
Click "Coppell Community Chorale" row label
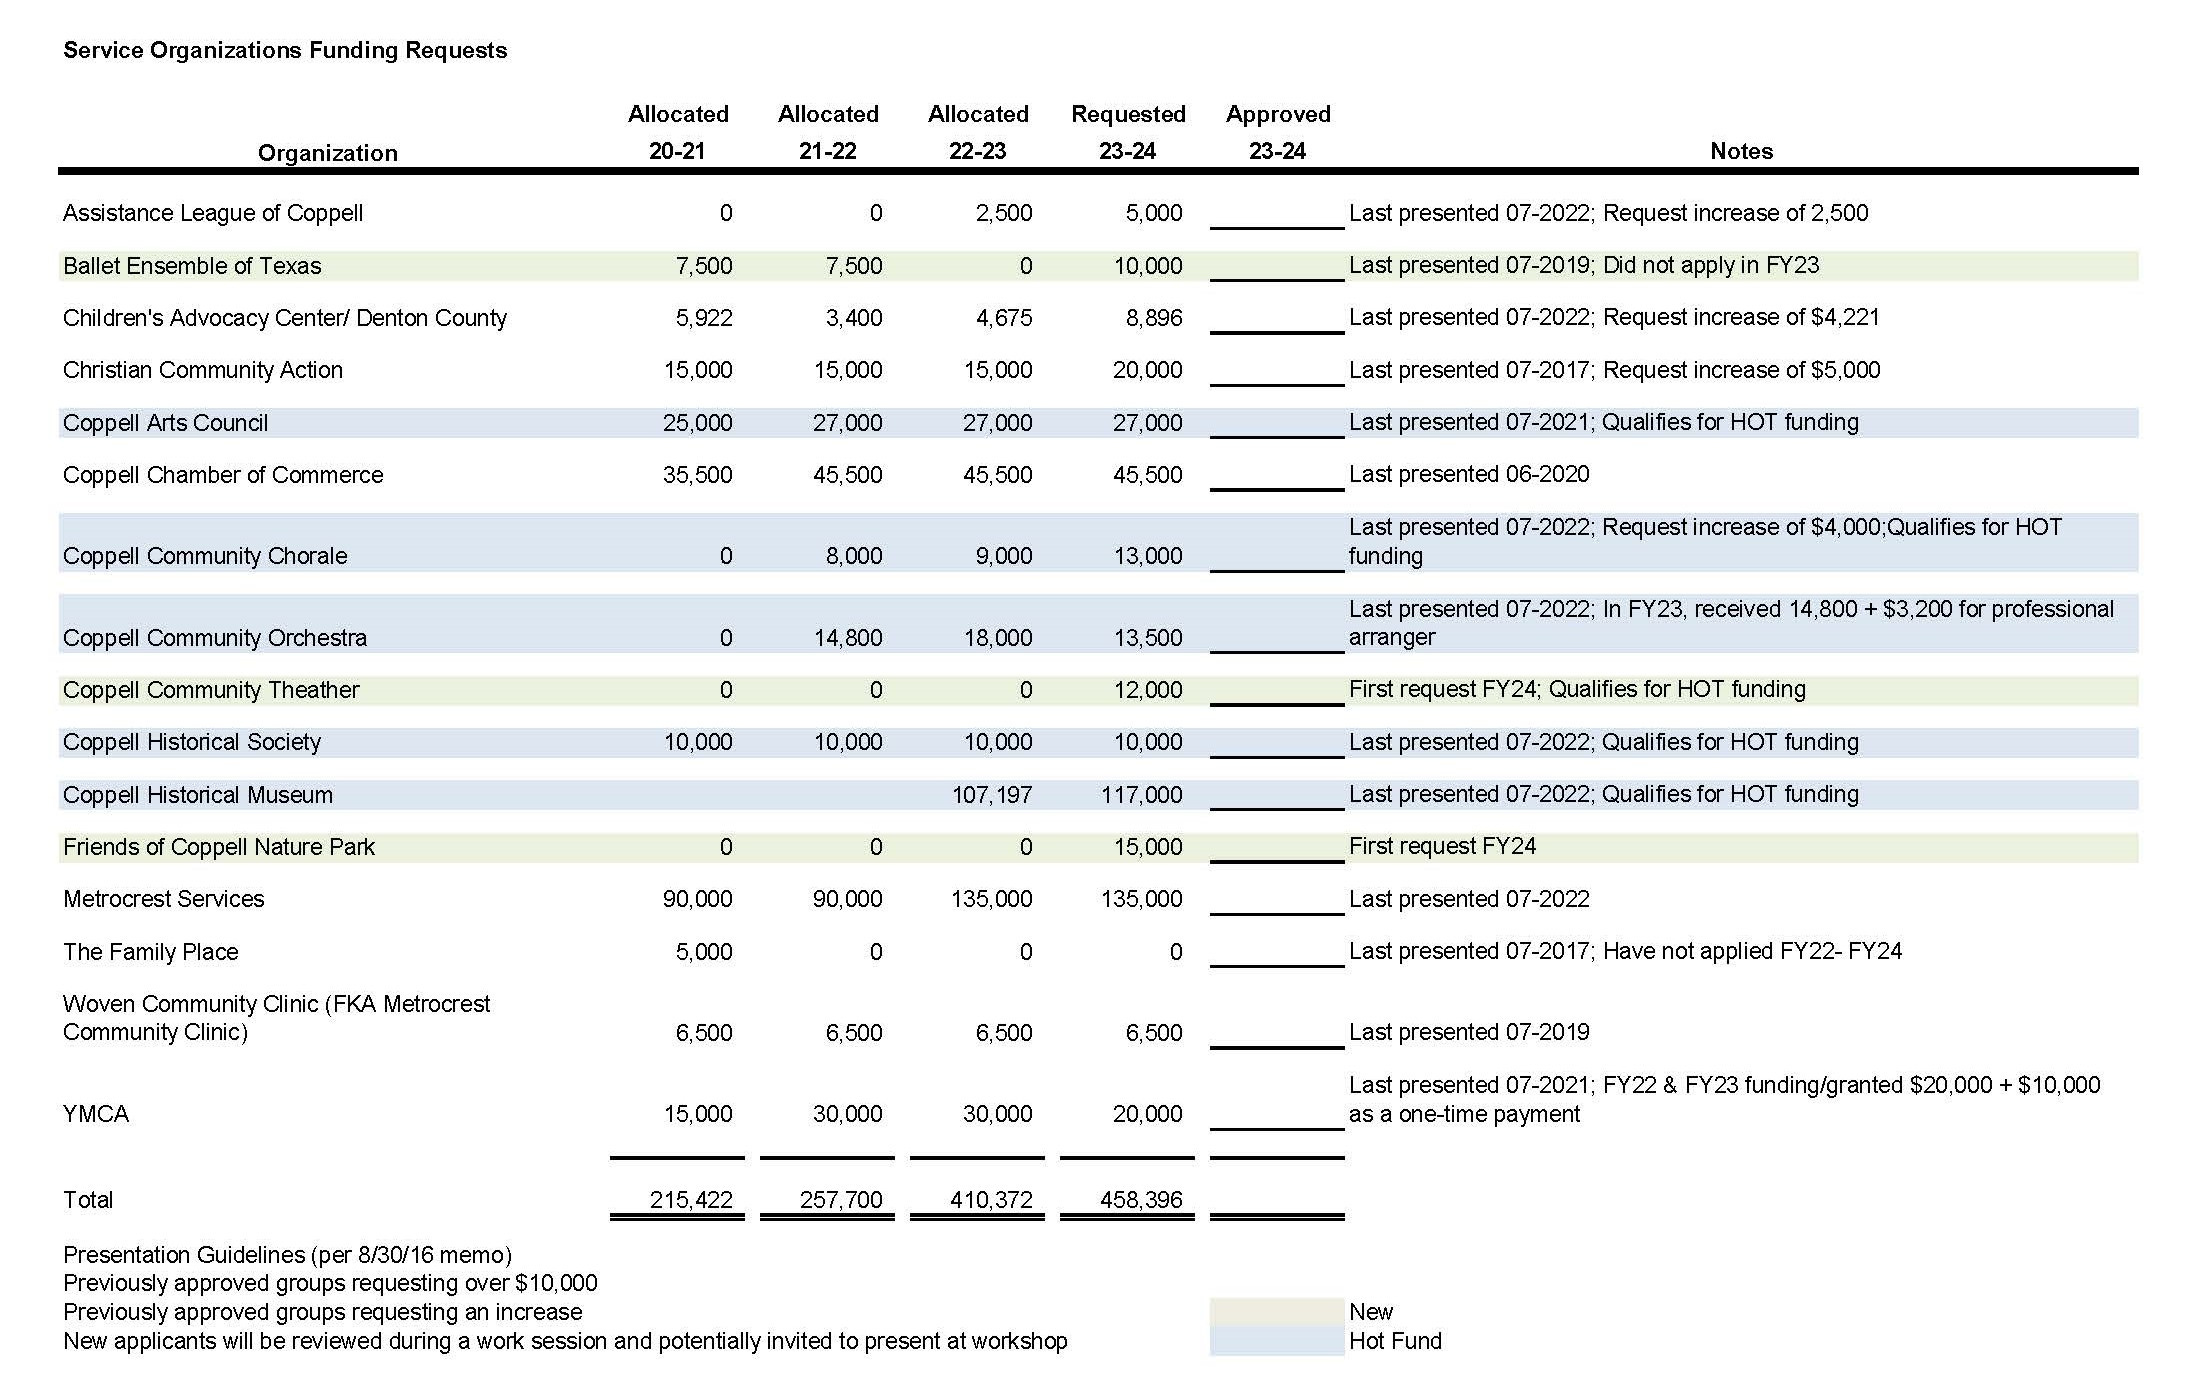(205, 556)
